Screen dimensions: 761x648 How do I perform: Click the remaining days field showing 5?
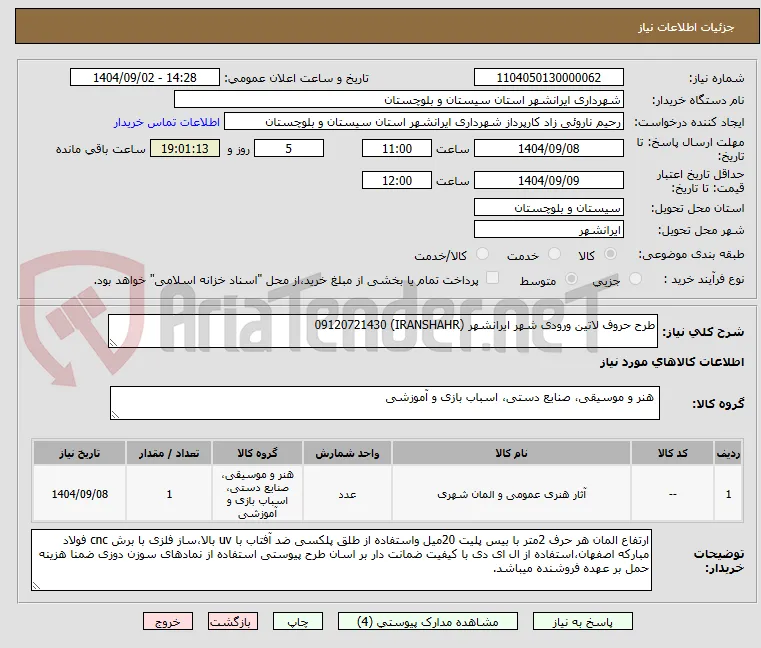tap(289, 149)
